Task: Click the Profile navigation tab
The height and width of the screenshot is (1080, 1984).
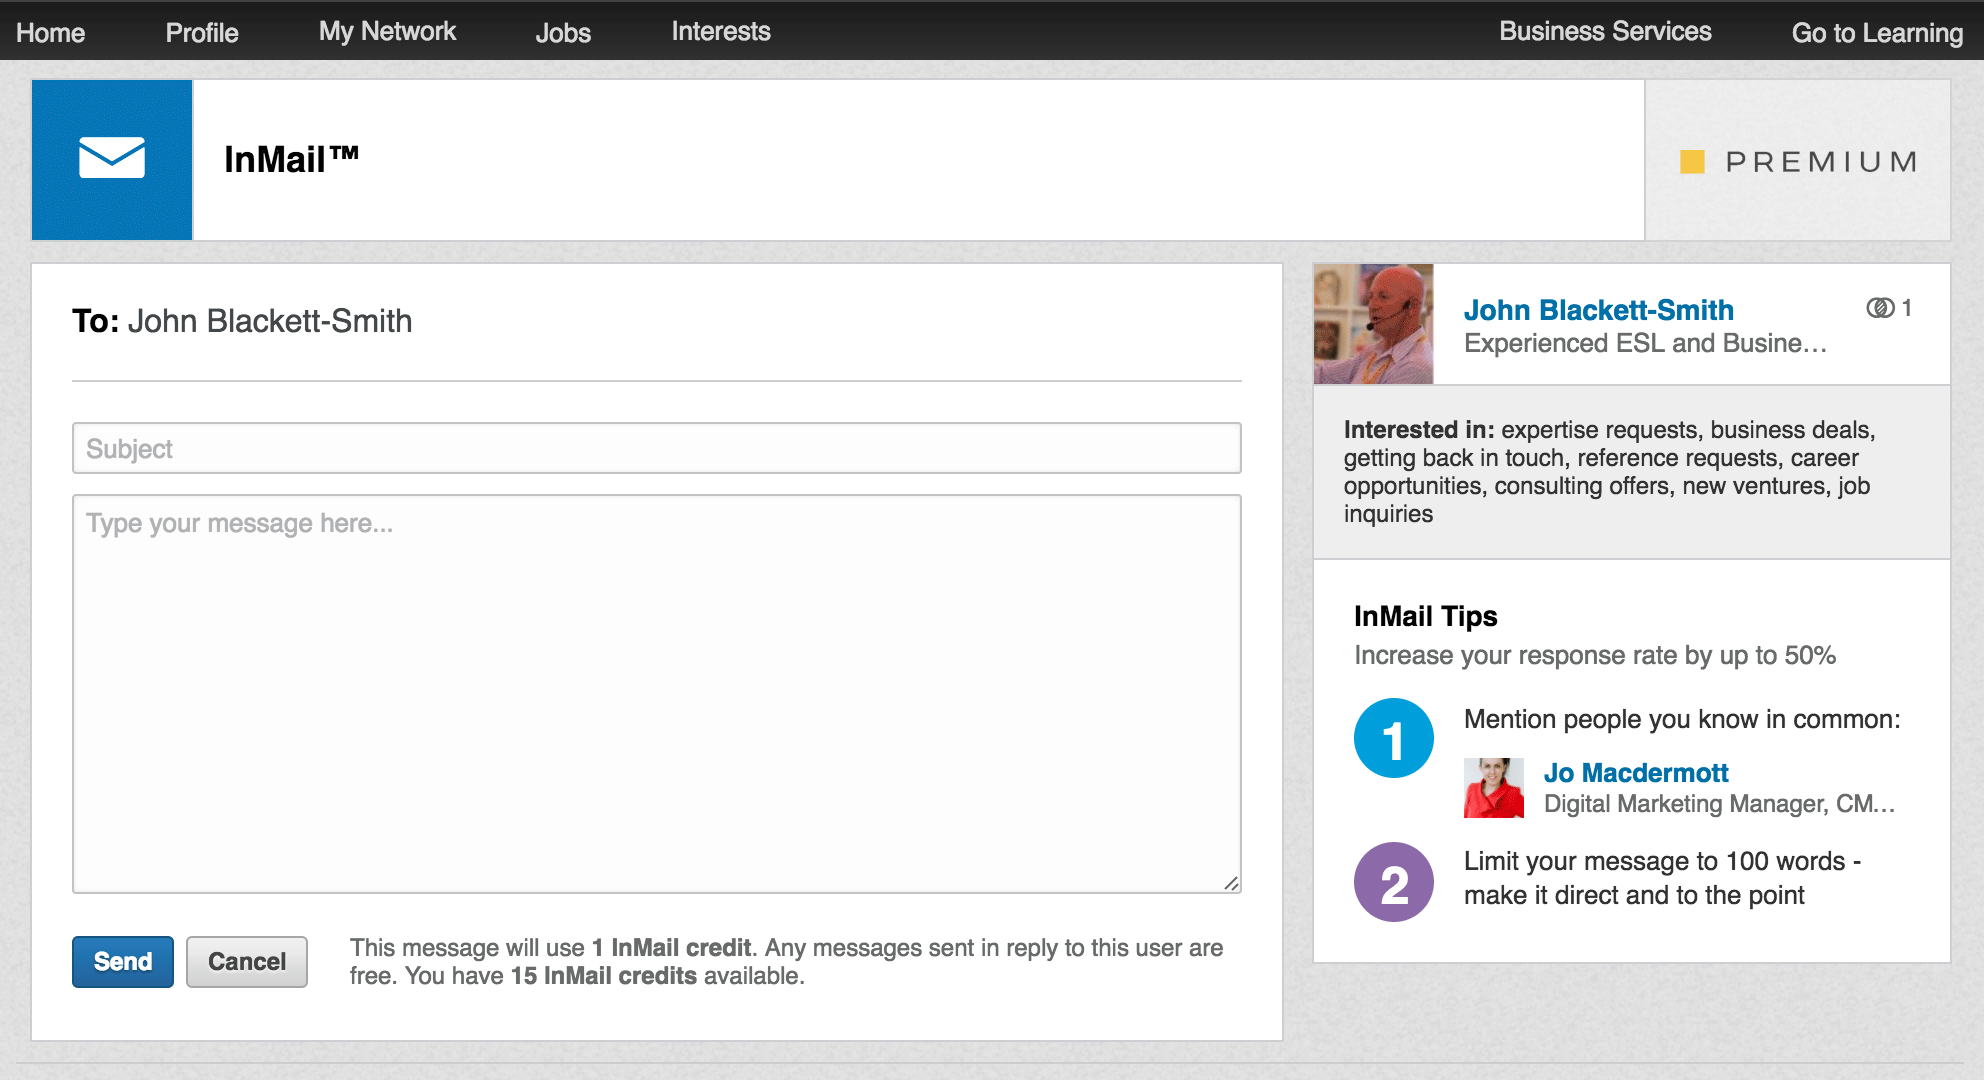Action: (x=197, y=29)
